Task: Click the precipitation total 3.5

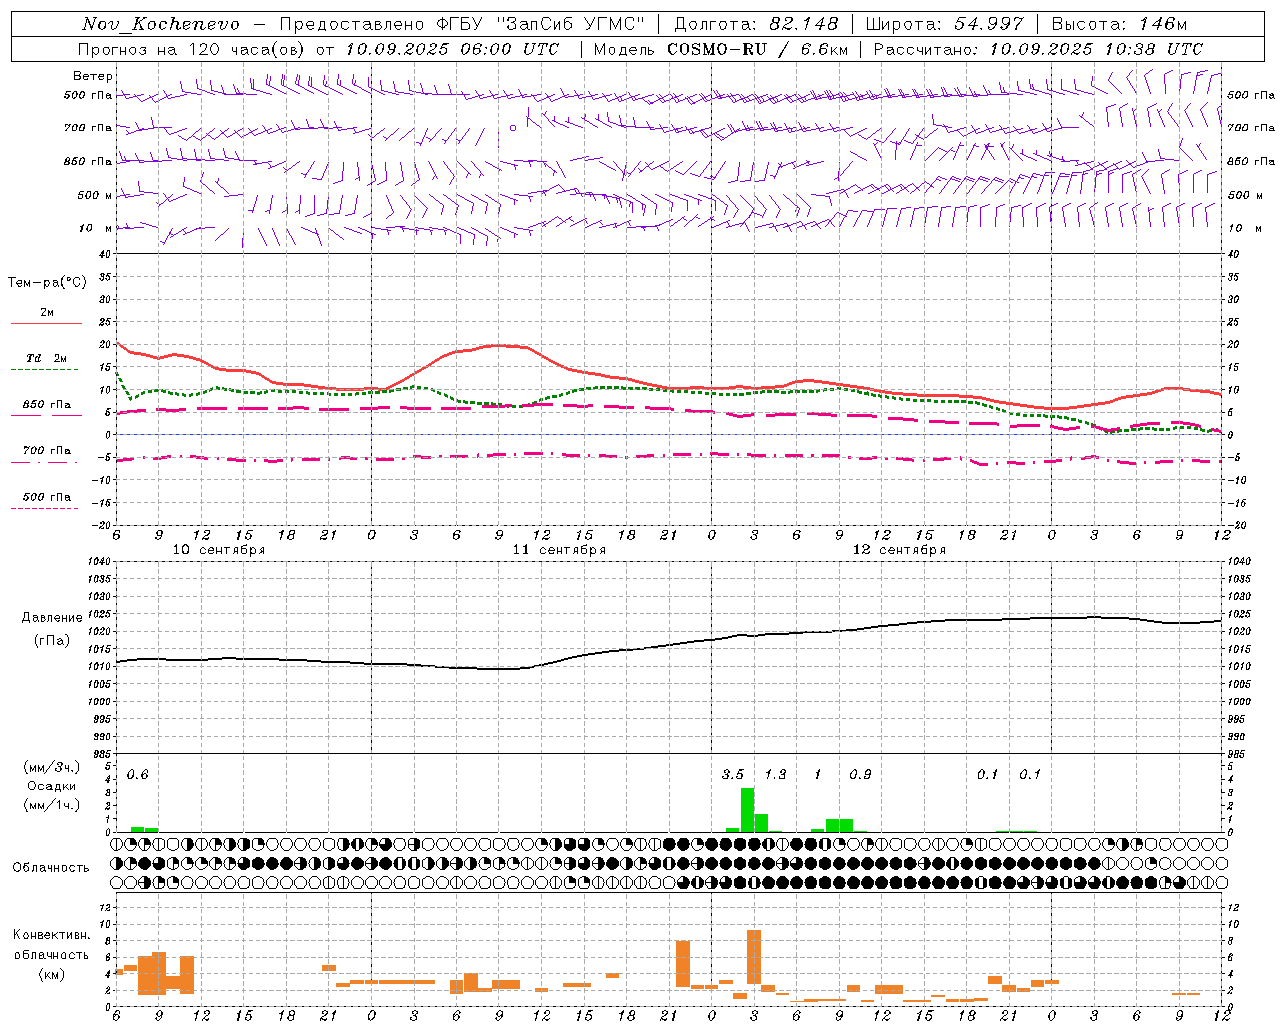Action: coord(733,775)
